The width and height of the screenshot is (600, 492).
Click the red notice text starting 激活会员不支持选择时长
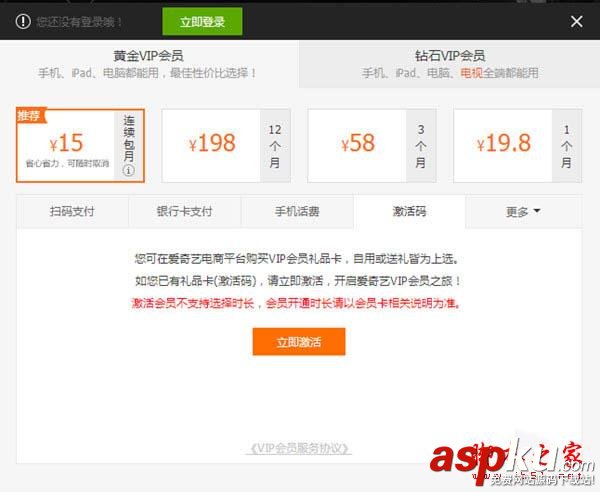point(296,303)
